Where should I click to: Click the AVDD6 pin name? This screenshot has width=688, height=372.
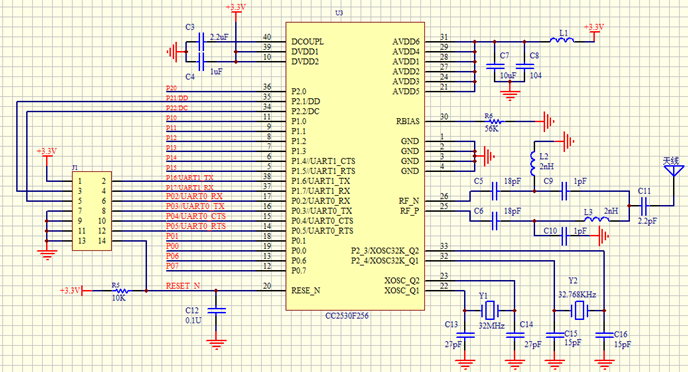[406, 42]
